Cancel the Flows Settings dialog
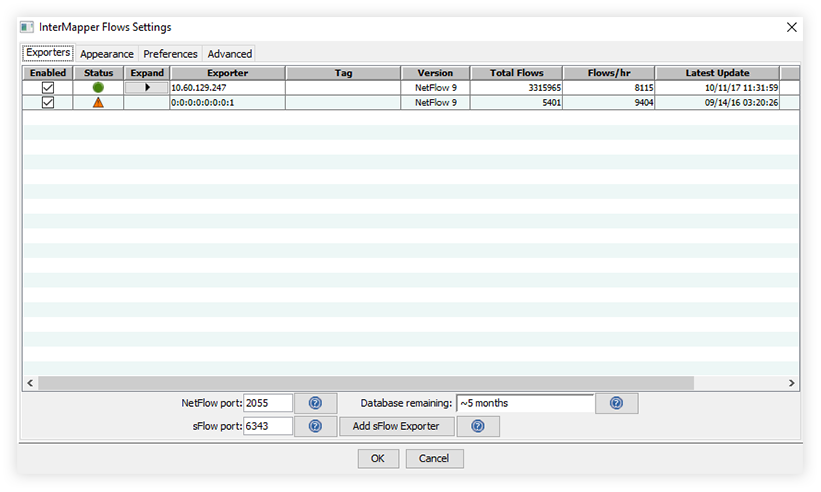The width and height of the screenshot is (821, 492). [x=434, y=459]
